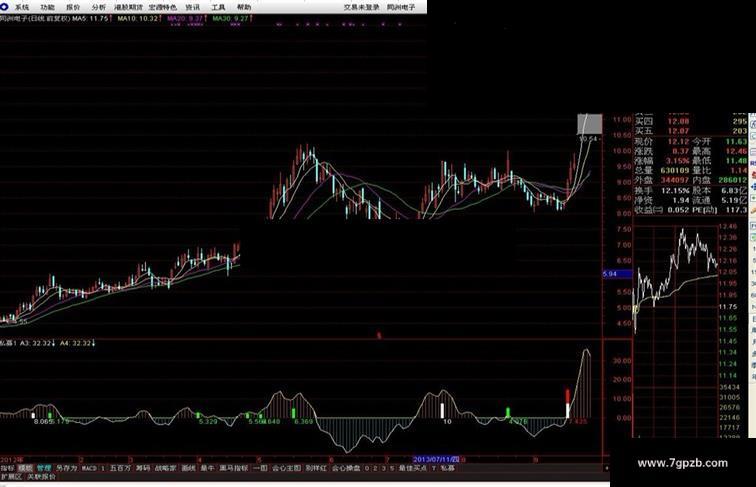This screenshot has height=487, width=756.
Task: Switch to the 别样红 indicator tab
Action: [x=316, y=468]
